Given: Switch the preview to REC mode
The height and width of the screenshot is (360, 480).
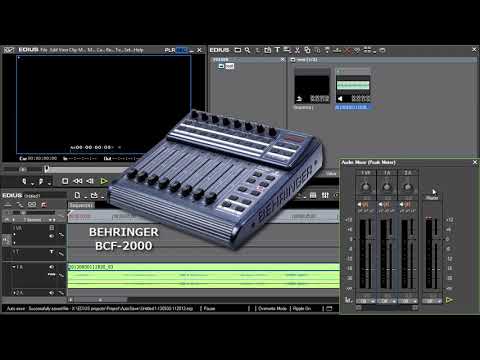Looking at the screenshot, I should pos(182,50).
